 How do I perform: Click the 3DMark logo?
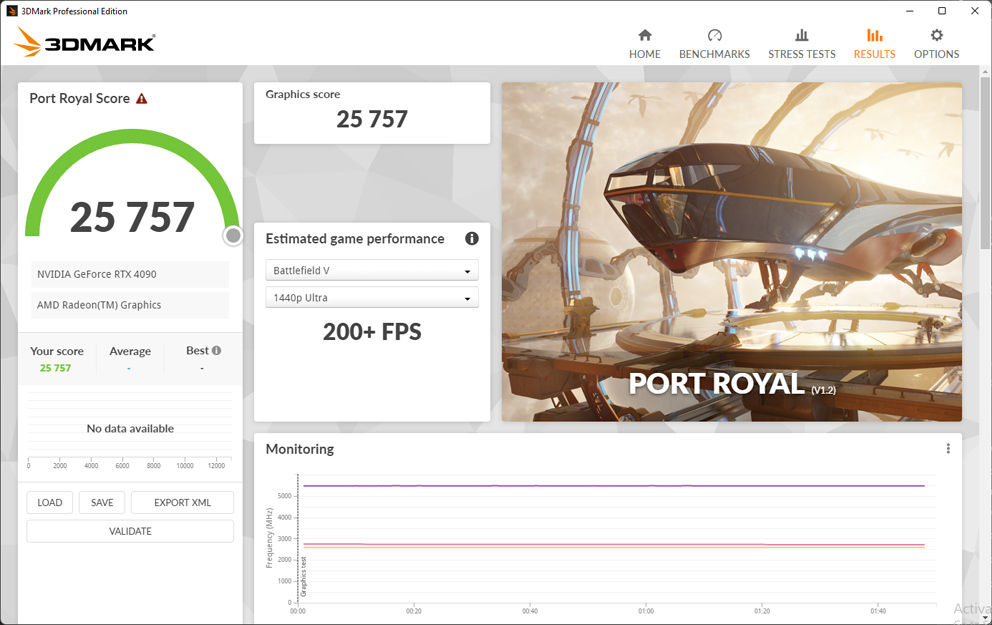(x=84, y=42)
